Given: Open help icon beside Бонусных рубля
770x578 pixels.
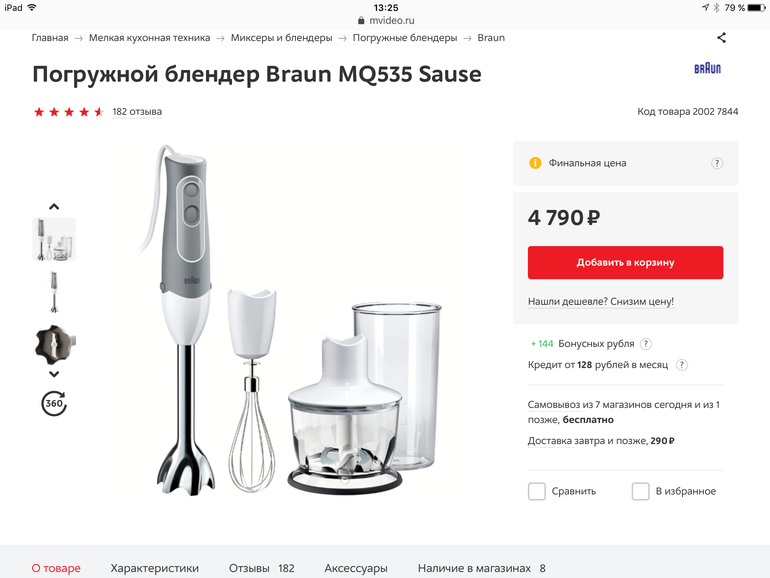Looking at the screenshot, I should click(646, 343).
